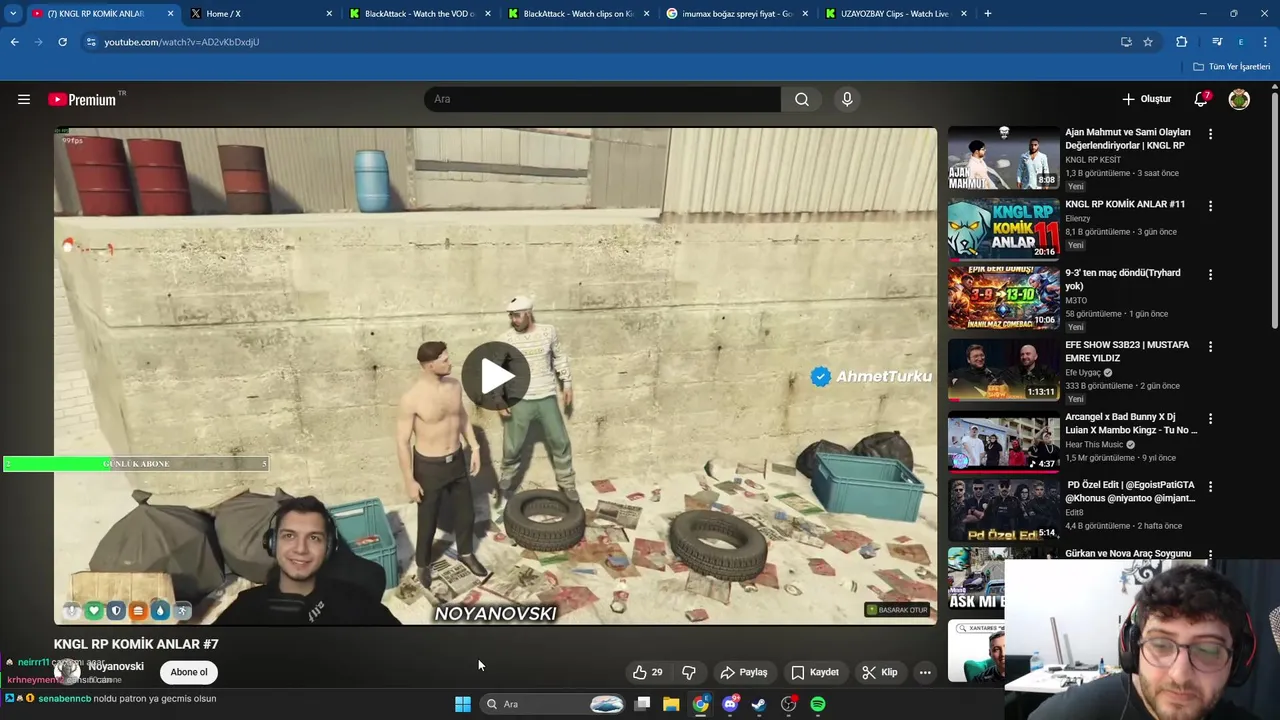Open Tüm Yer İşaretleri bookmarks folder
1280x720 pixels.
click(x=1232, y=67)
